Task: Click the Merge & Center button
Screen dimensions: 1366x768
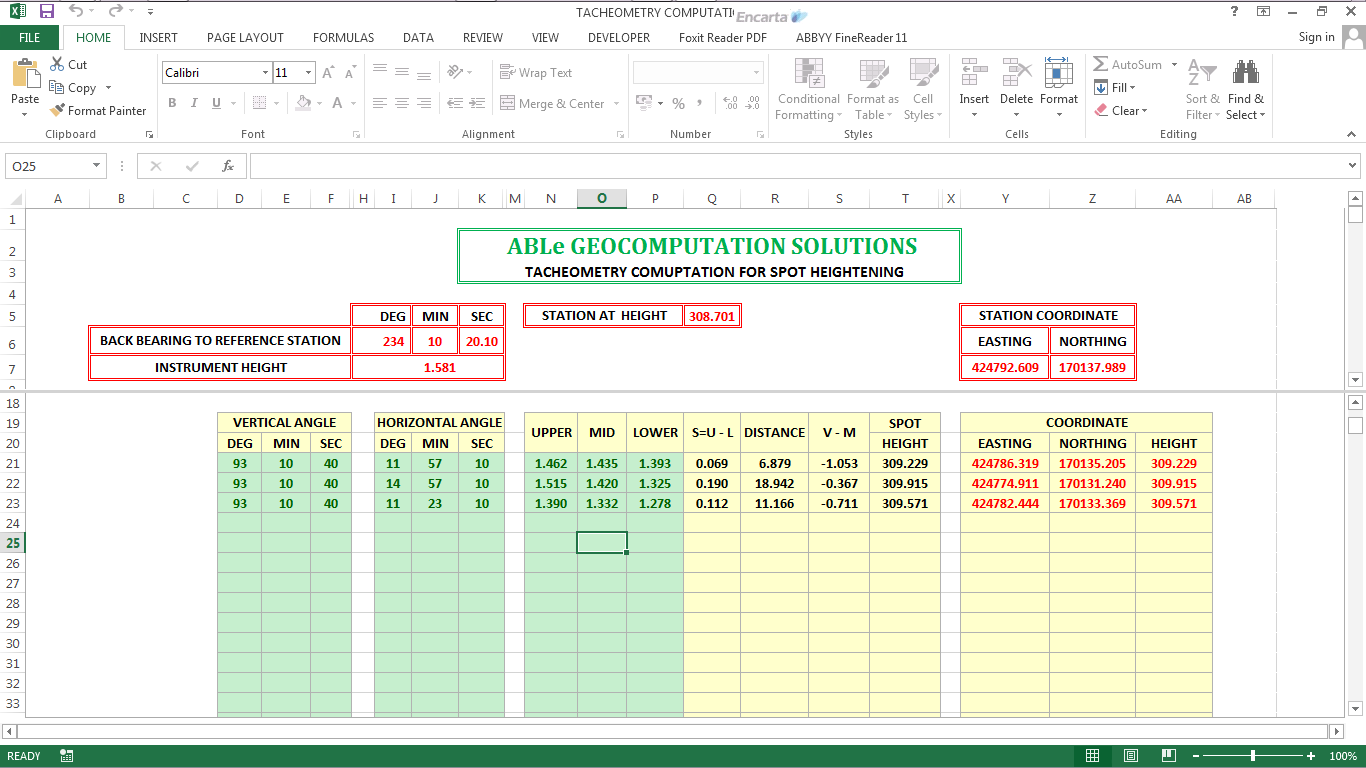Action: [x=561, y=103]
